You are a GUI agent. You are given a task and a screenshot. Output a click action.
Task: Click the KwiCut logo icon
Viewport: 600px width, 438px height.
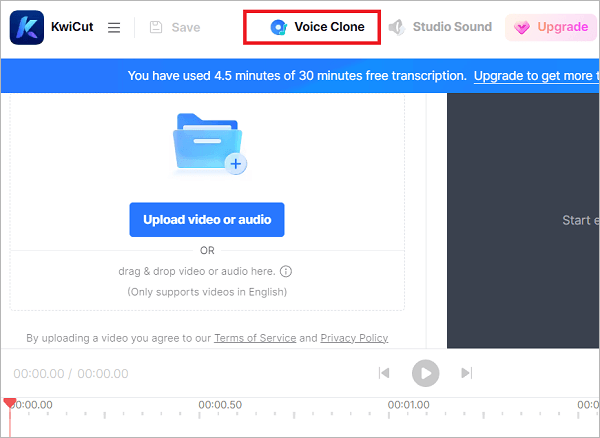point(27,27)
